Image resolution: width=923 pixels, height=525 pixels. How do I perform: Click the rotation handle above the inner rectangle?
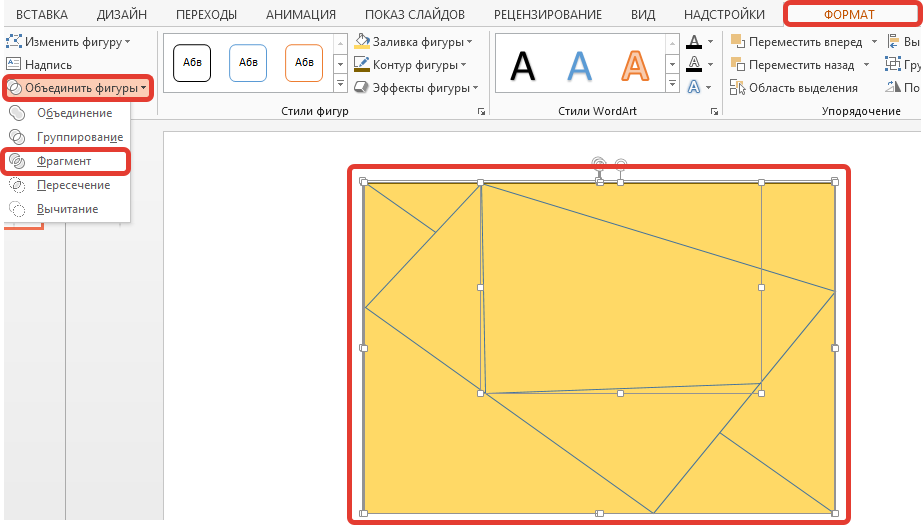point(620,164)
